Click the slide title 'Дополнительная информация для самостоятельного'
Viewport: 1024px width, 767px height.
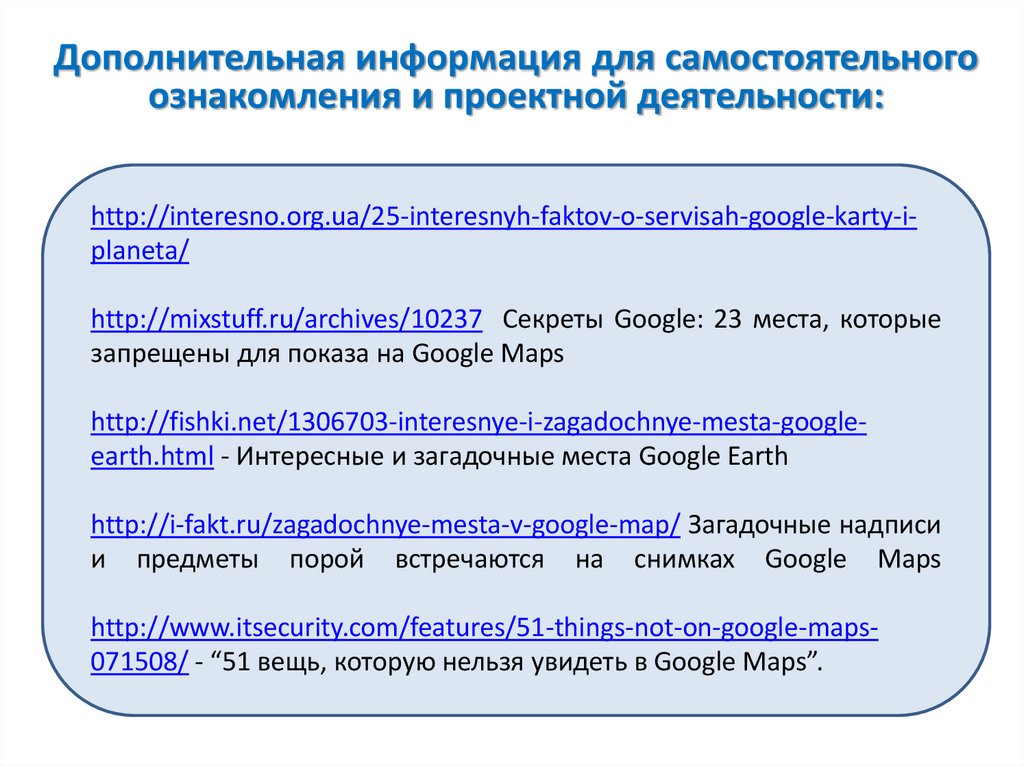pyautogui.click(x=516, y=58)
